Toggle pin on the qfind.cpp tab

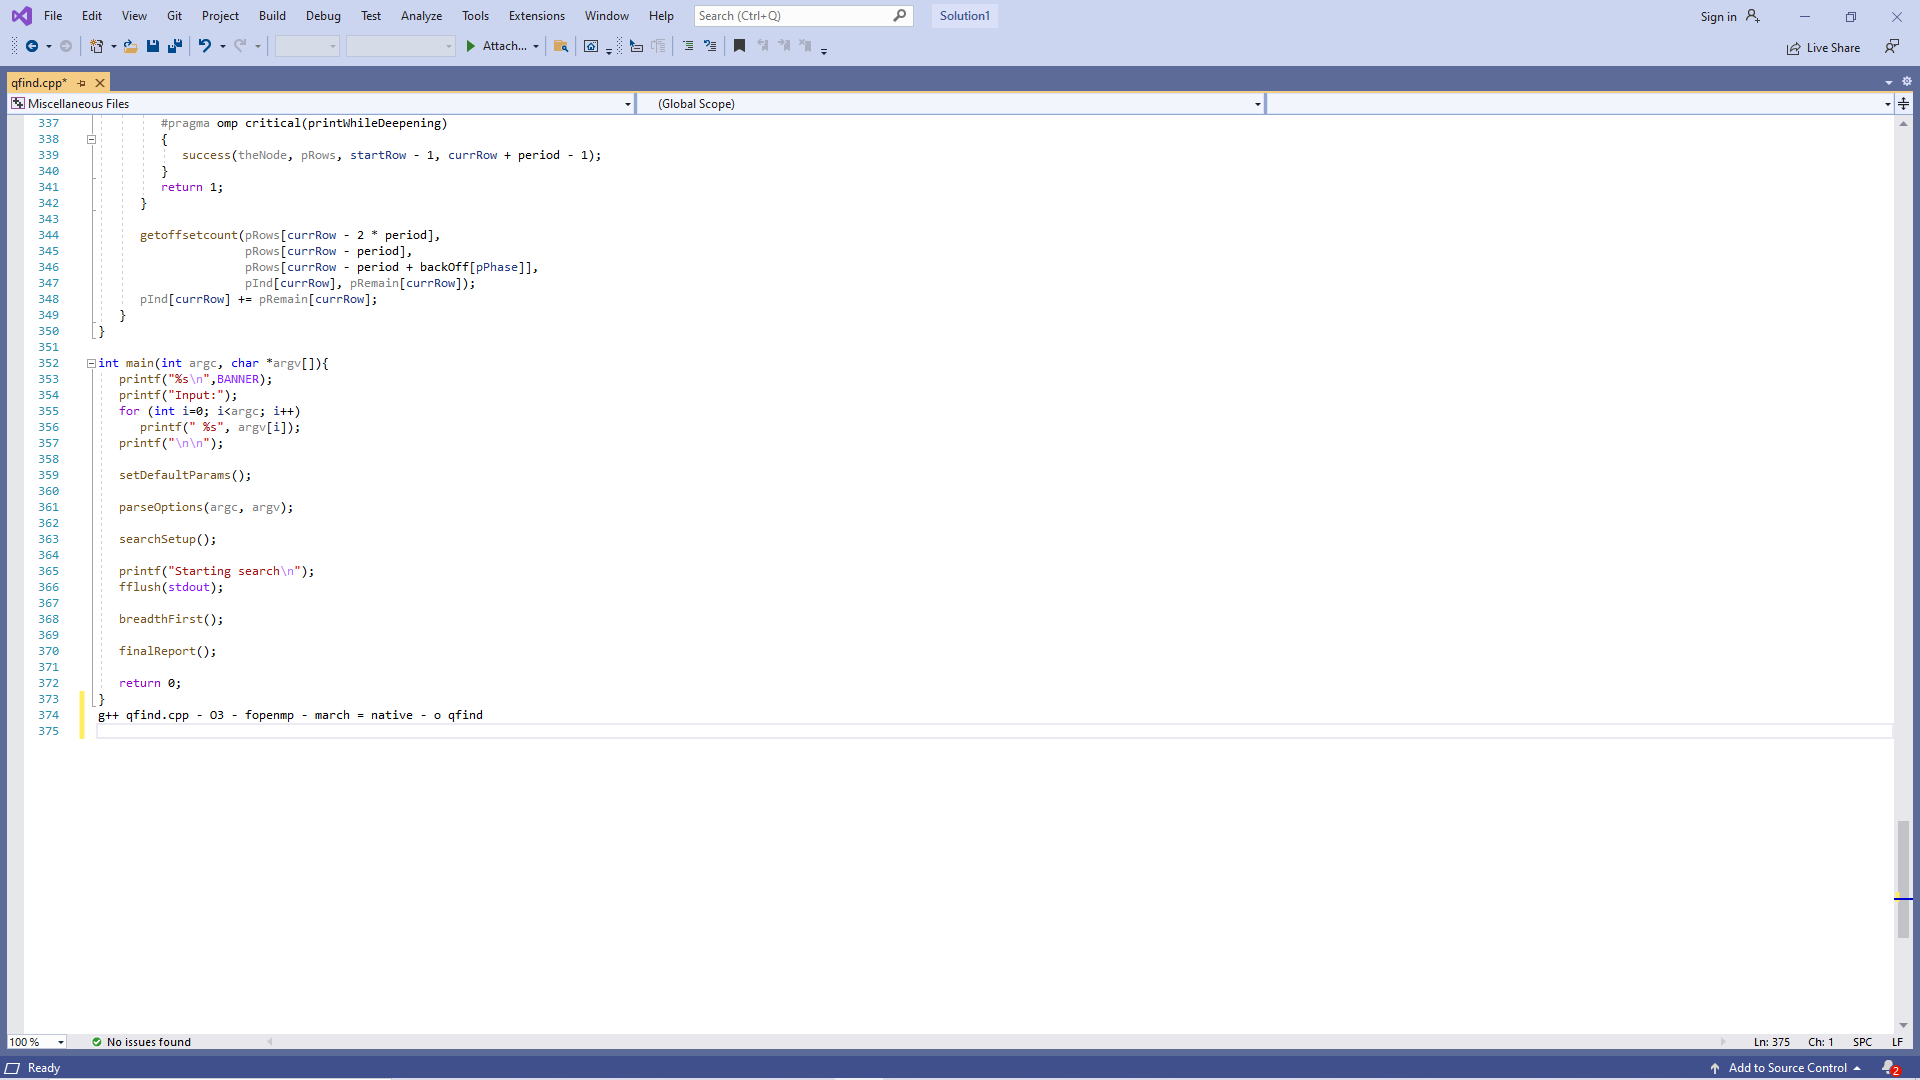[x=82, y=83]
